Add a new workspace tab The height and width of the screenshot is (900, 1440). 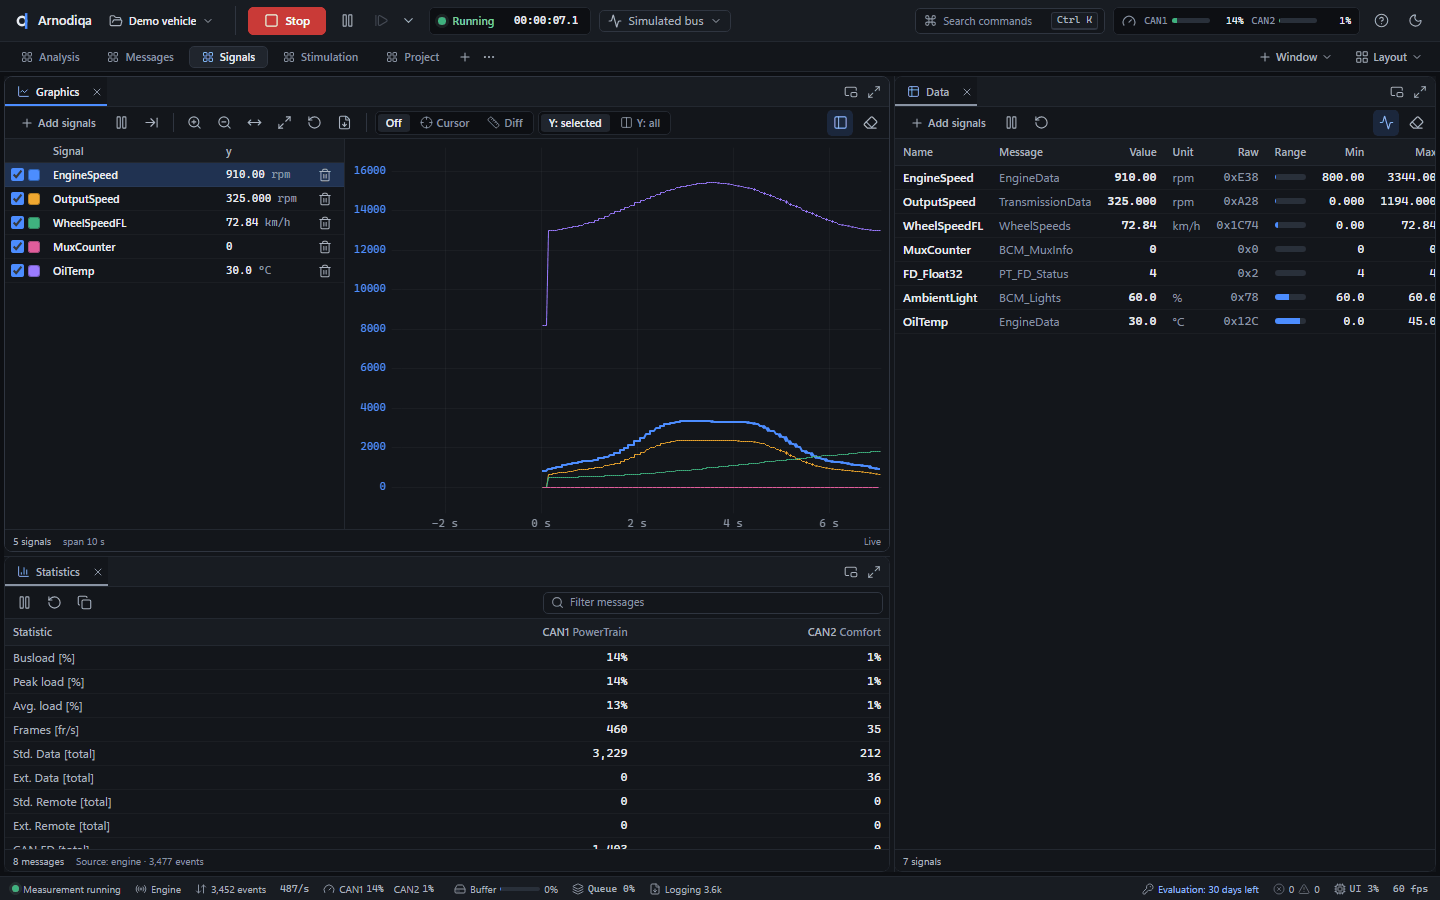465,57
